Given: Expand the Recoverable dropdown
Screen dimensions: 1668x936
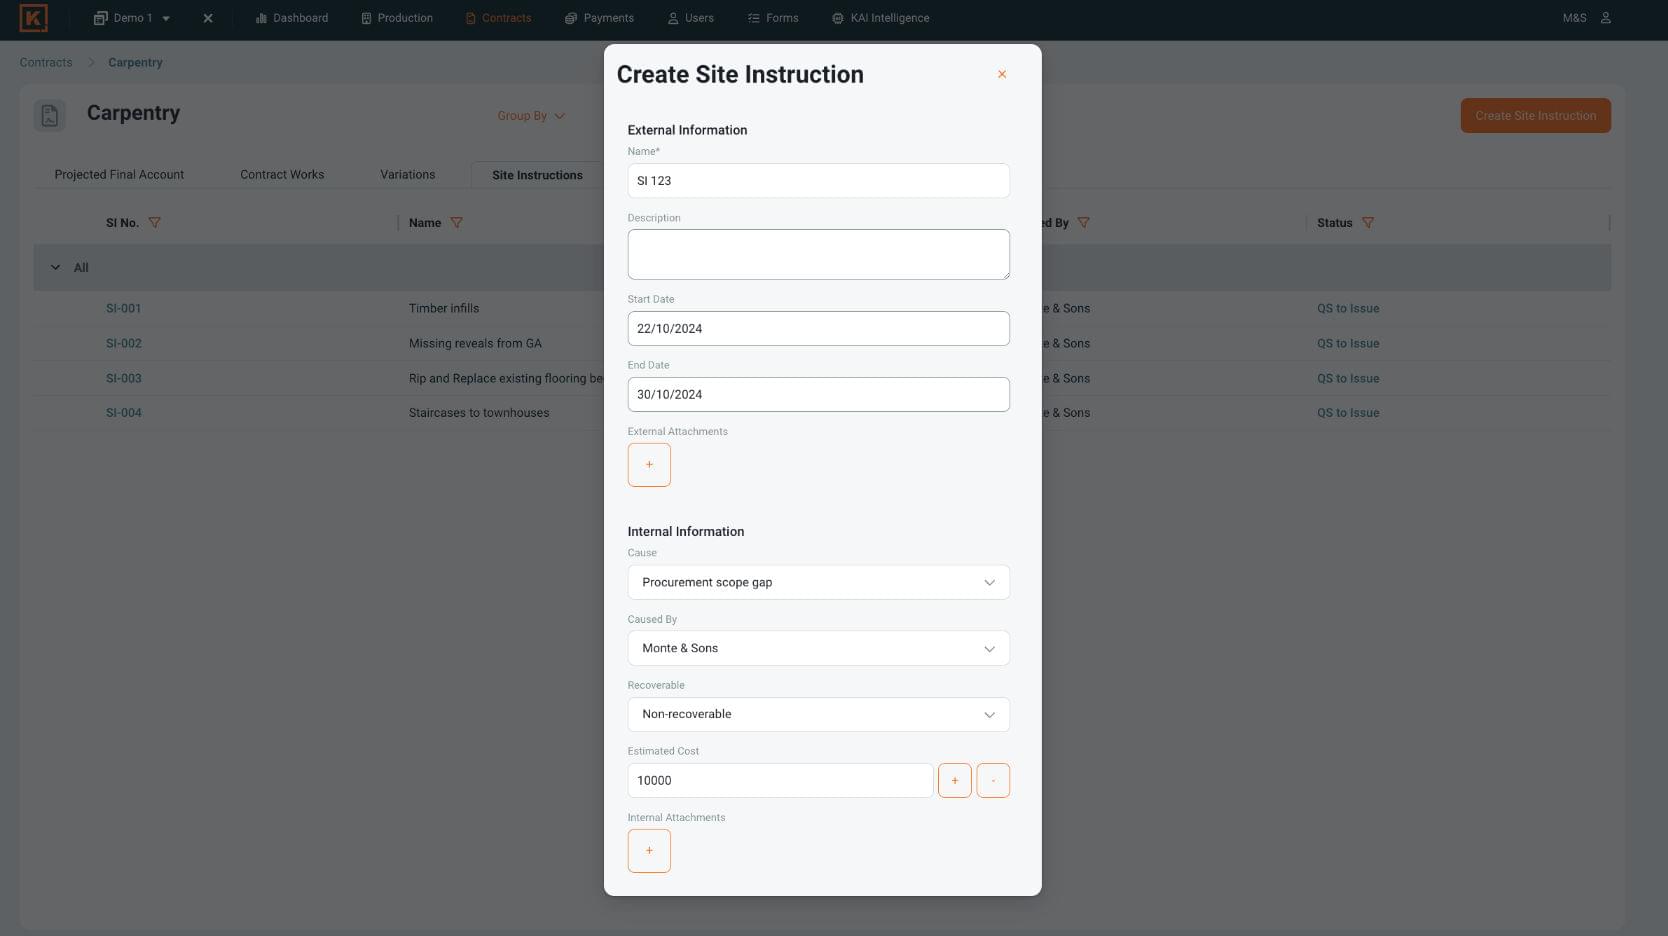Looking at the screenshot, I should [818, 715].
